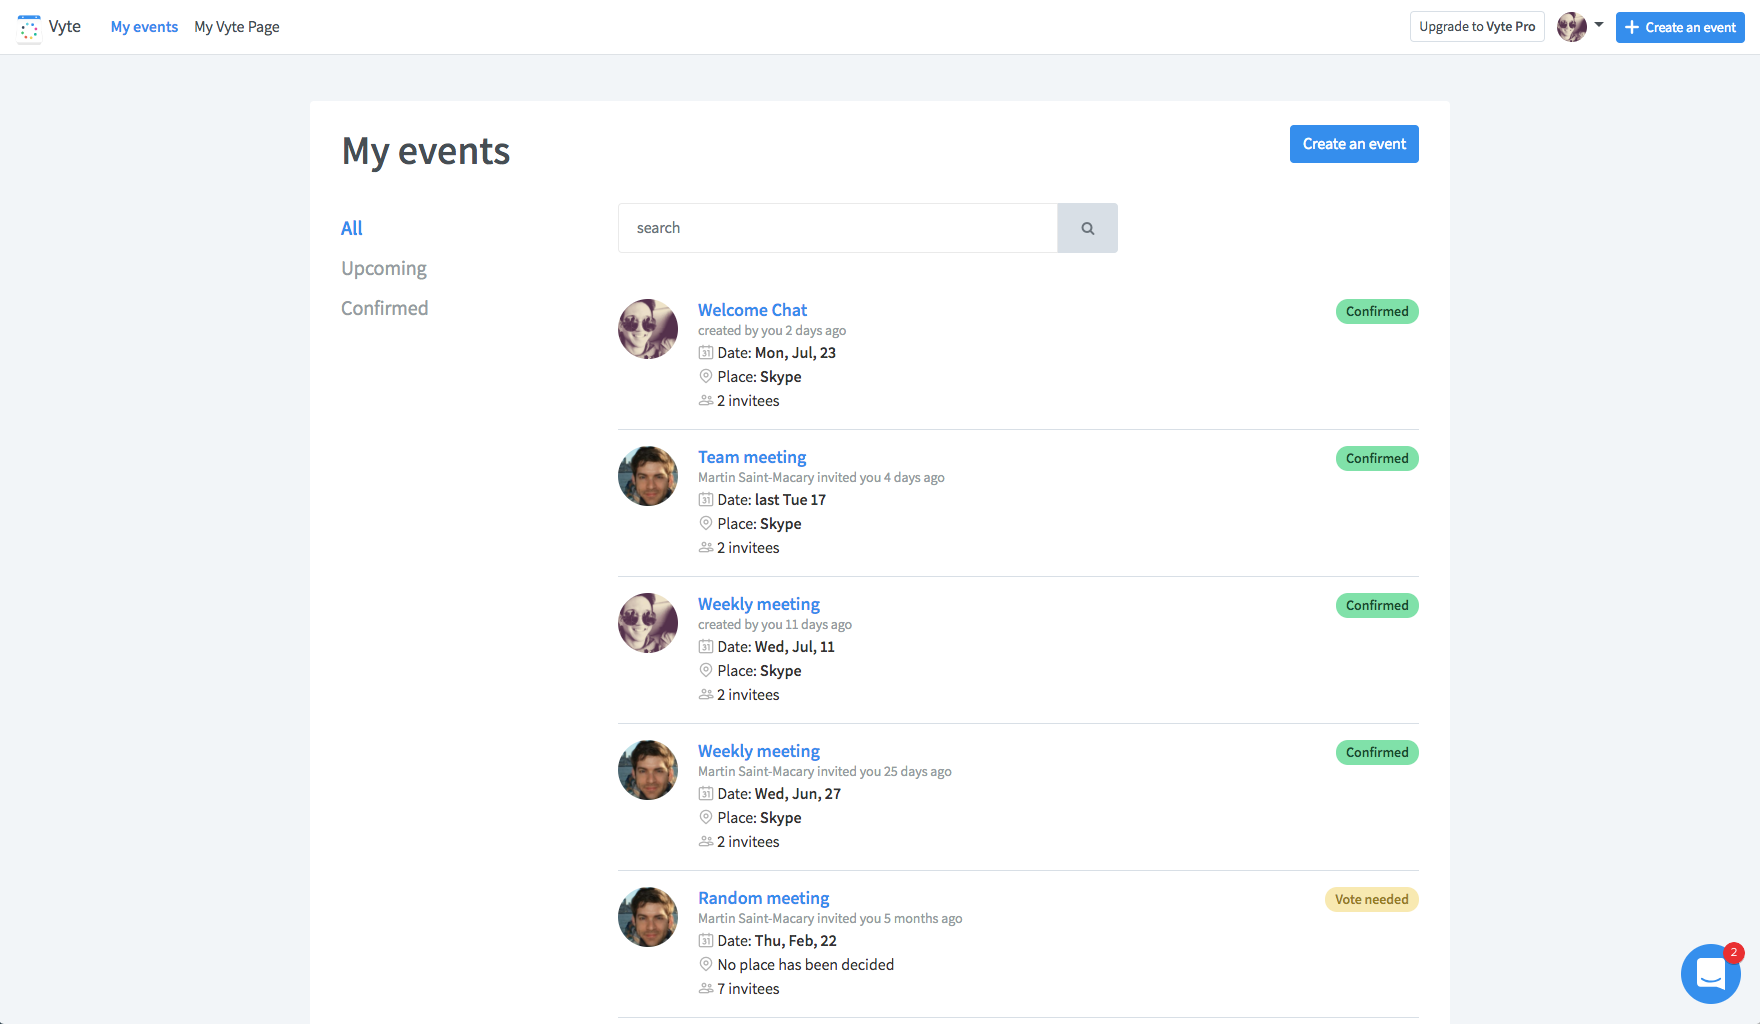Open the Random meeting event link
Screen dimensions: 1760x1024
pos(764,898)
